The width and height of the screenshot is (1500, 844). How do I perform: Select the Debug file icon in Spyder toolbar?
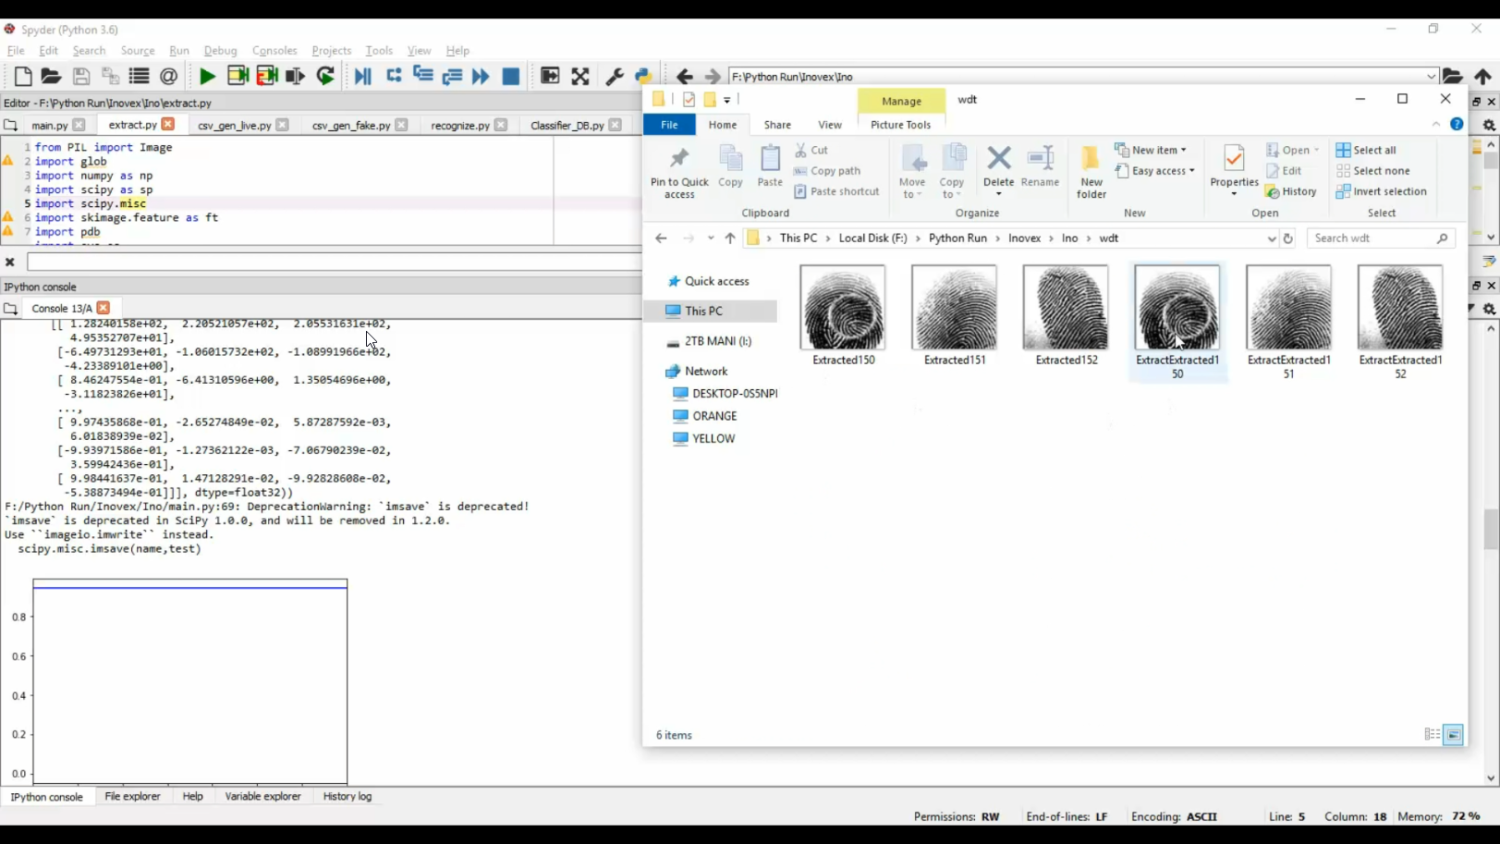pyautogui.click(x=365, y=76)
